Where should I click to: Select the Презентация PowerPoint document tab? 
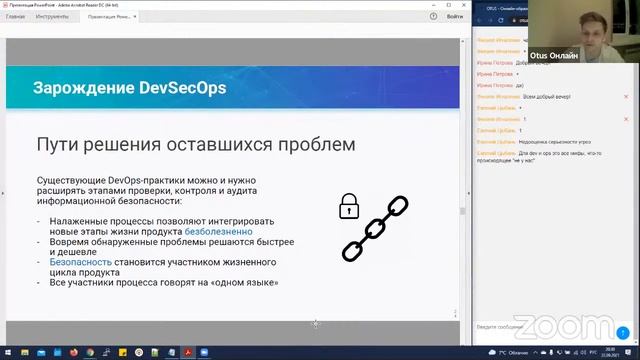tap(109, 17)
